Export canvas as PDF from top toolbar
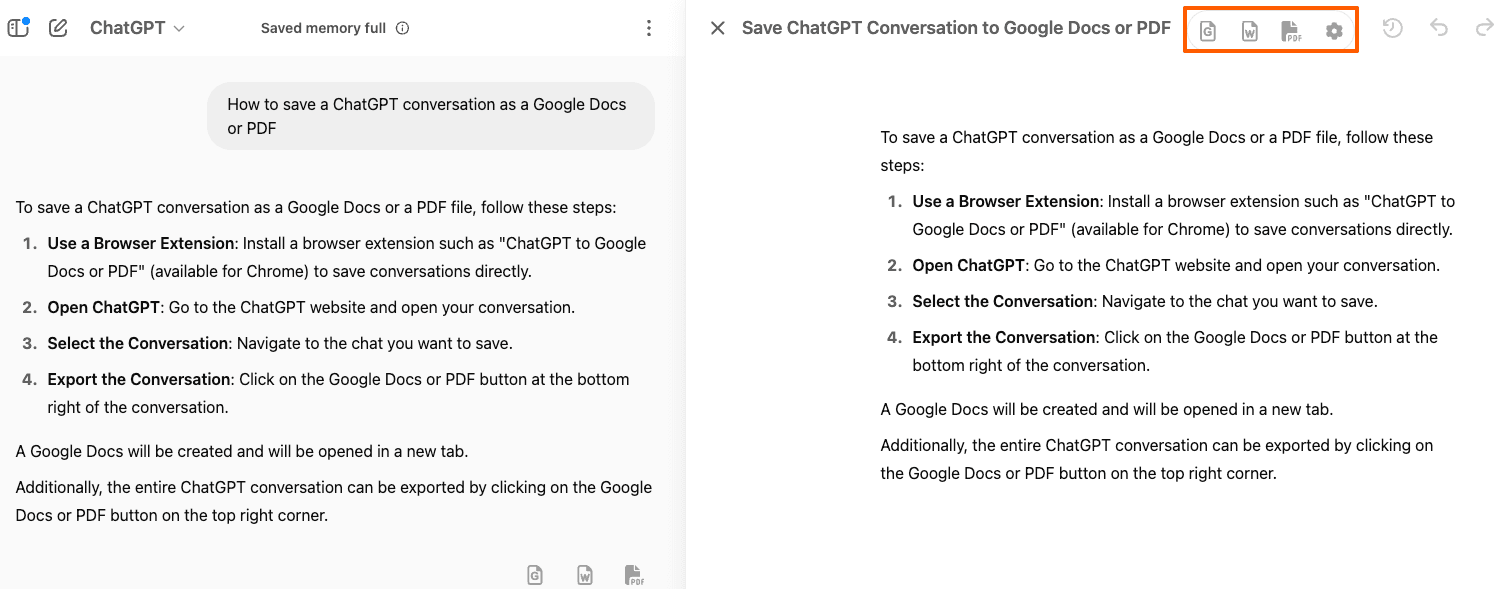1507x589 pixels. [1291, 31]
